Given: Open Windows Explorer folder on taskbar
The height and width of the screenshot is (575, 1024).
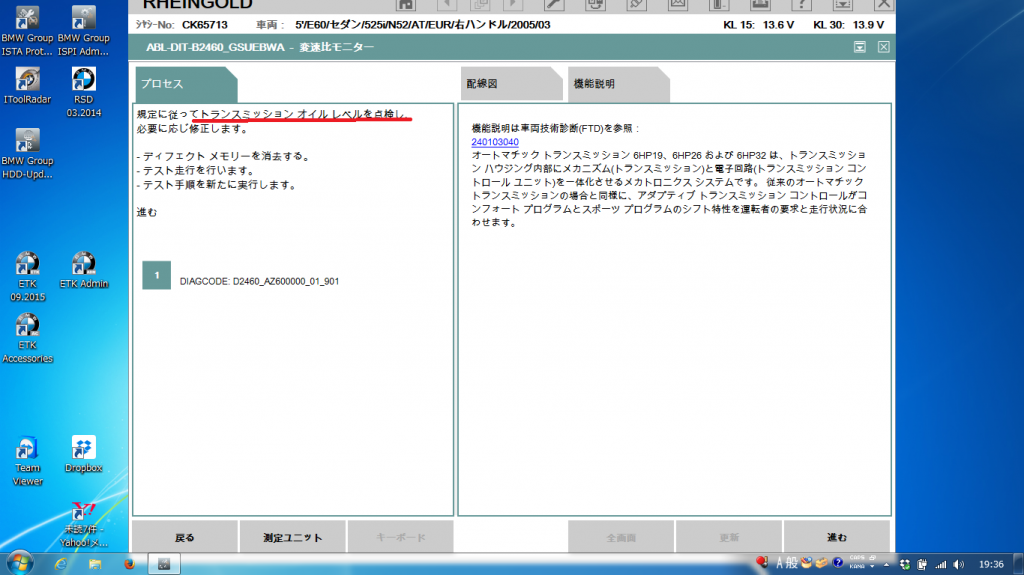Looking at the screenshot, I should click(x=95, y=564).
